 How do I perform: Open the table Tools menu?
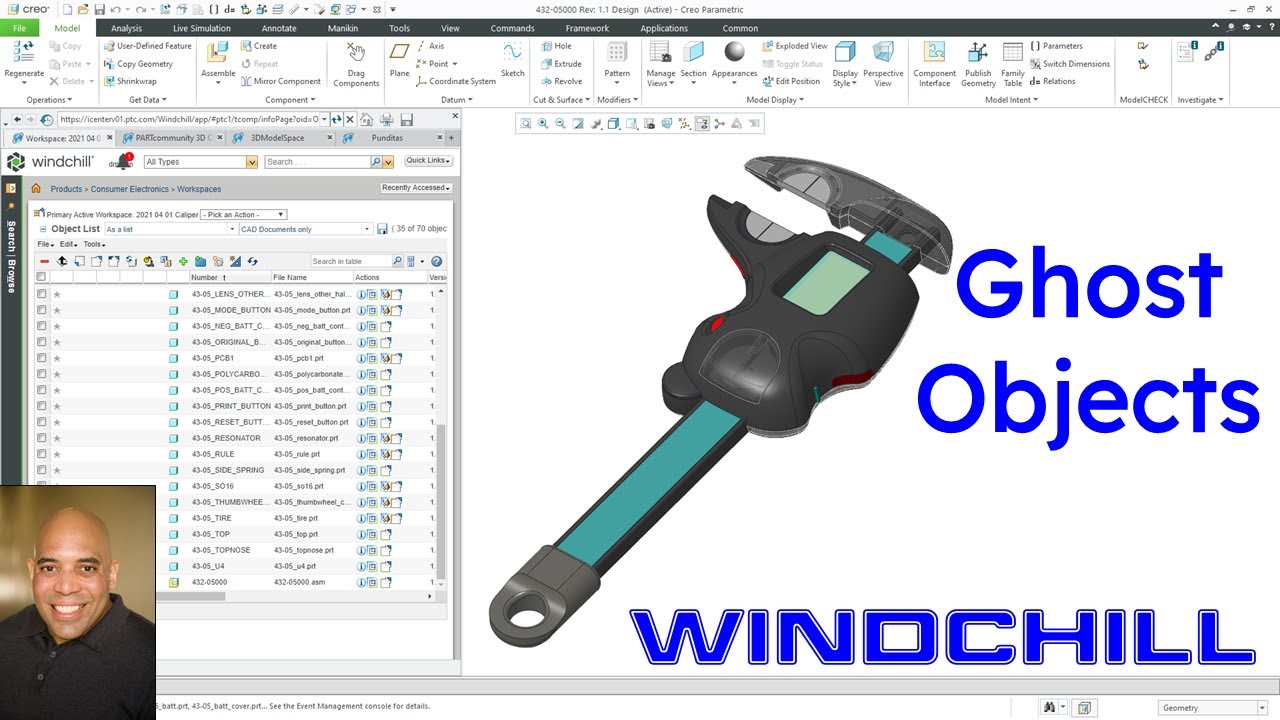tap(95, 244)
